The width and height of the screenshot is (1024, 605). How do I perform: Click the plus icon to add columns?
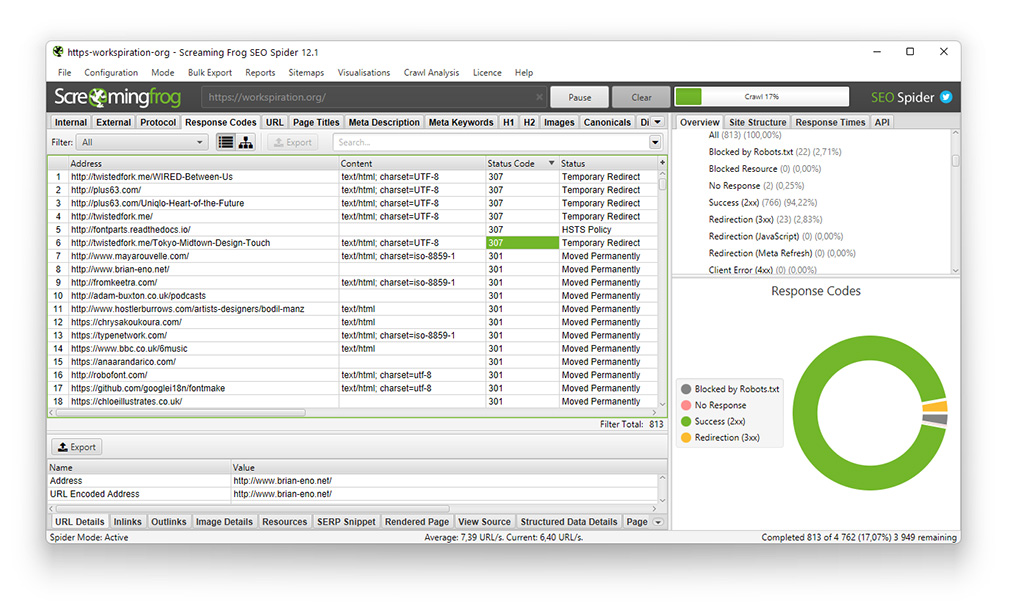(x=662, y=163)
